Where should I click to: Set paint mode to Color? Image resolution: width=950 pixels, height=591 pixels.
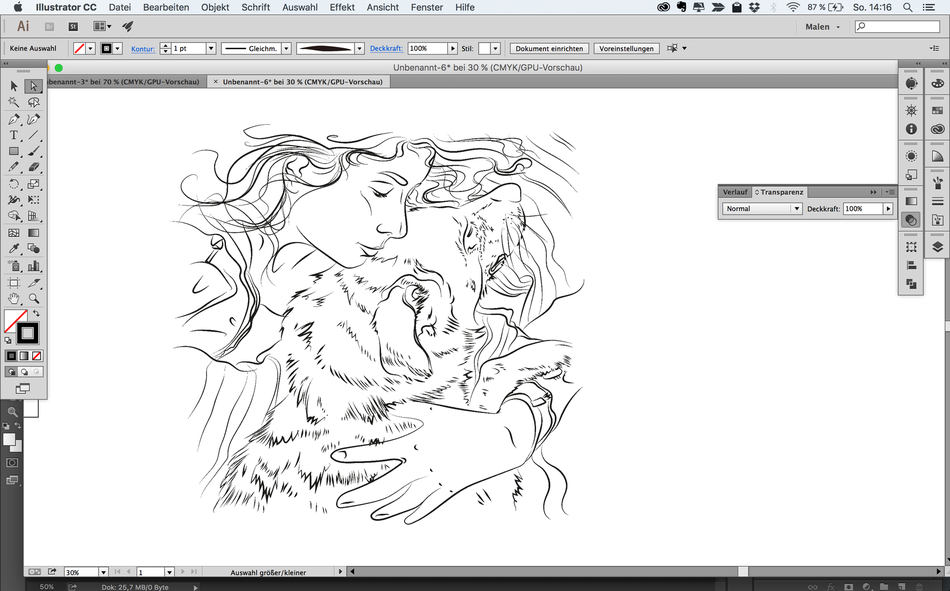11,356
